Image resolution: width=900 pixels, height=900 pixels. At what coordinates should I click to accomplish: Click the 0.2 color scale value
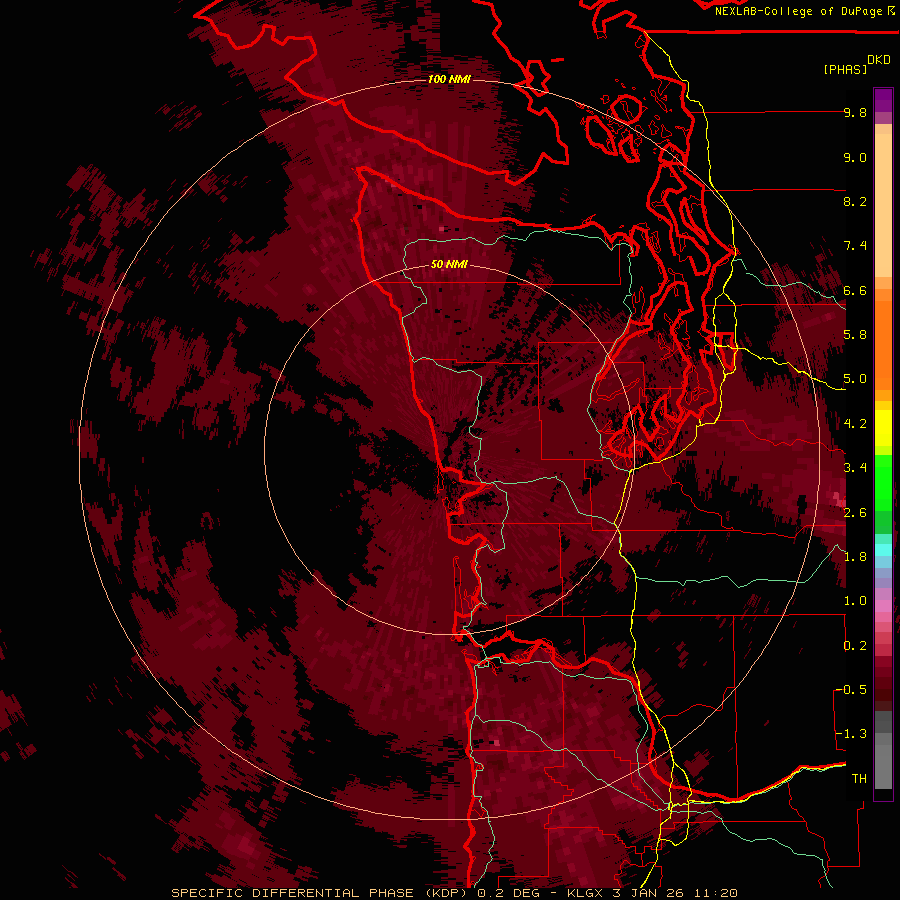(x=855, y=646)
